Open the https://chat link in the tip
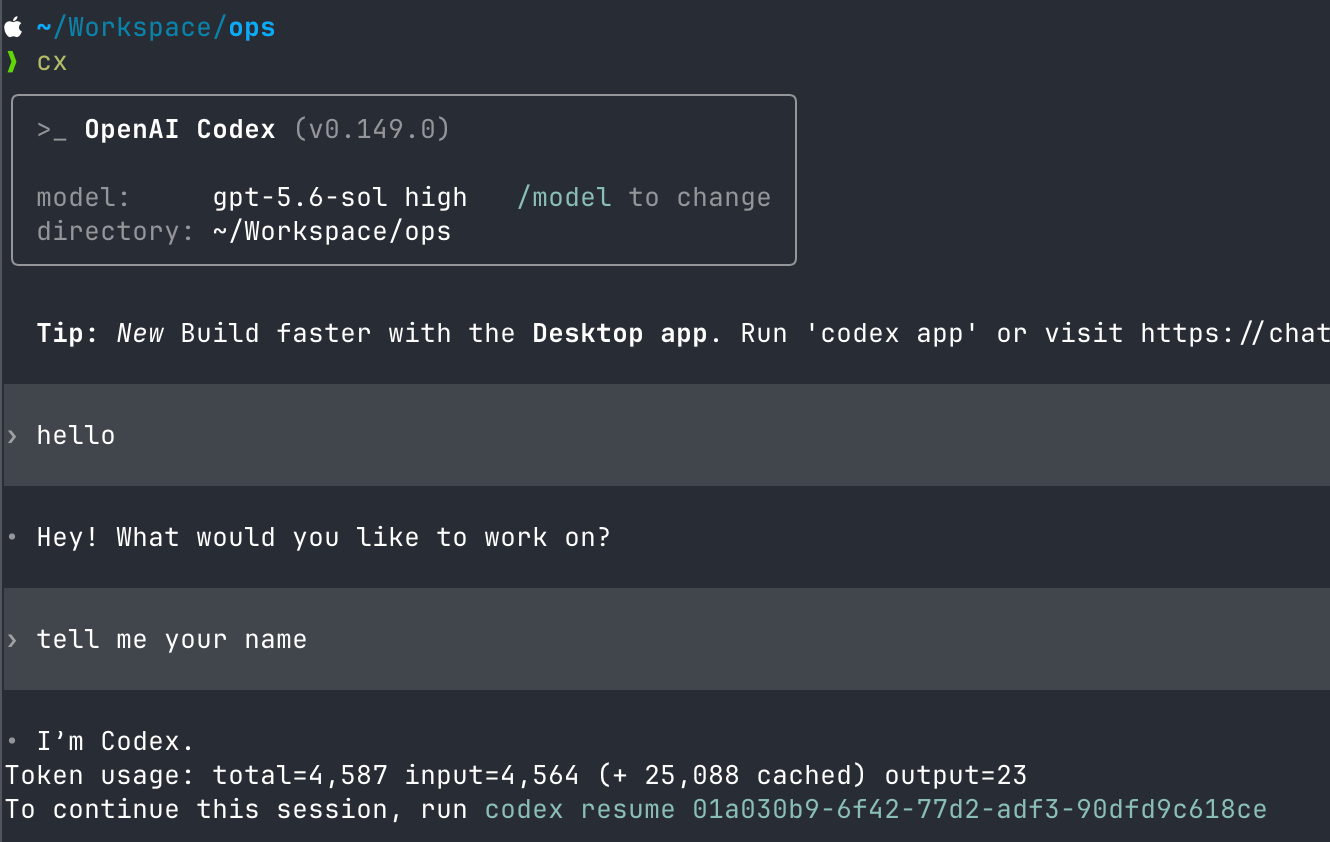This screenshot has width=1330, height=842. tap(1235, 333)
